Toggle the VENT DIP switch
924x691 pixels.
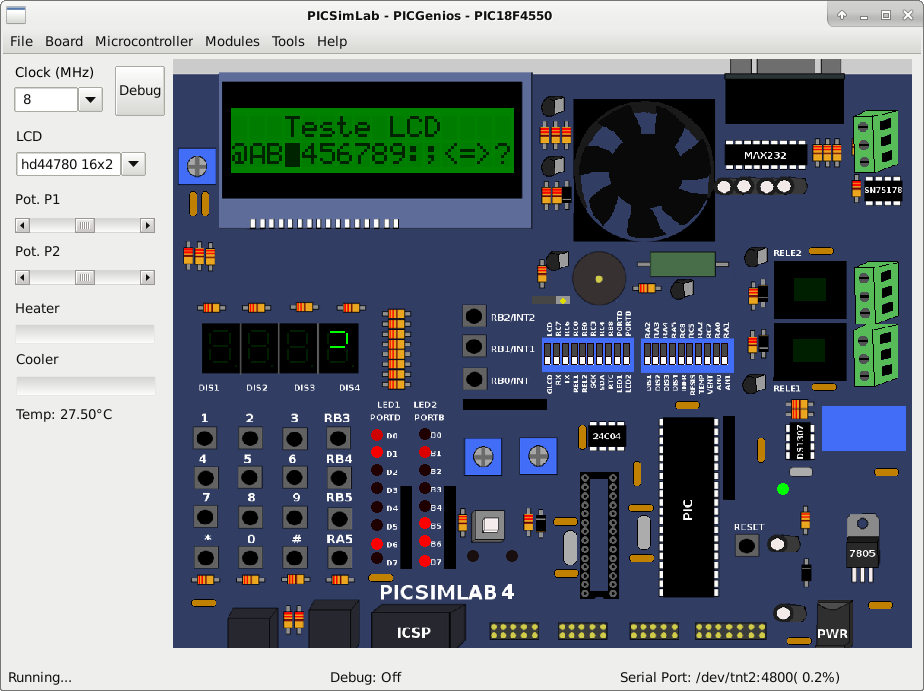708,354
